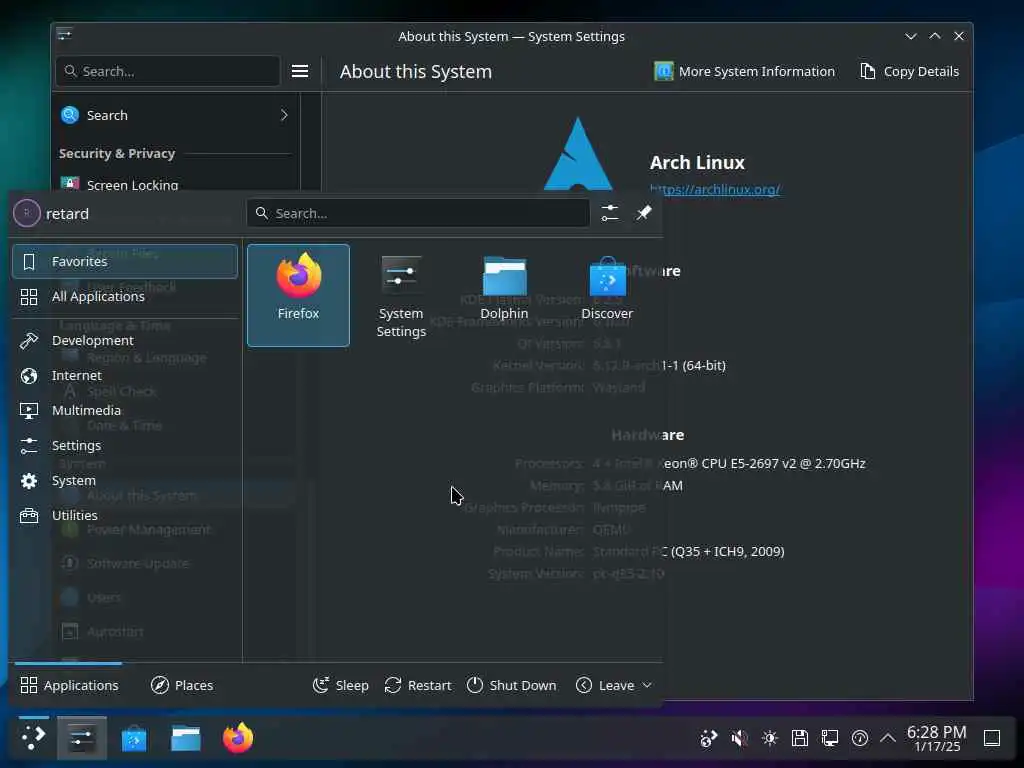Viewport: 1024px width, 768px height.
Task: Open the network tray icon
Action: click(830, 738)
